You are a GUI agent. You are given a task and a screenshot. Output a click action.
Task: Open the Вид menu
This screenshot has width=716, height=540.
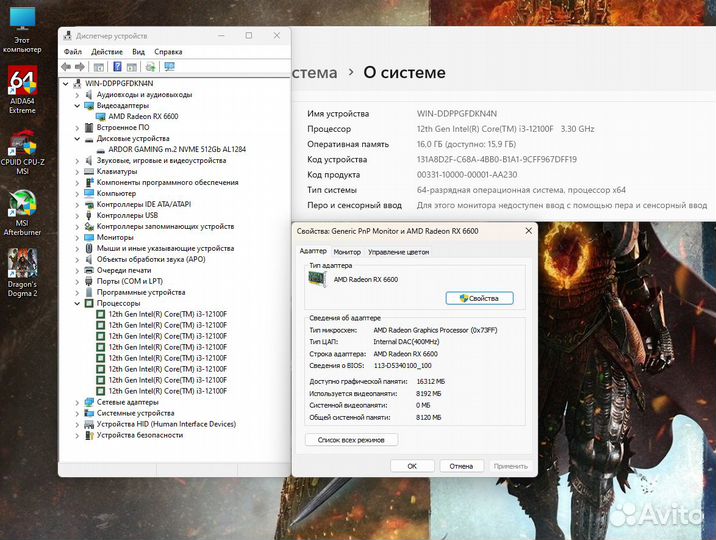[x=138, y=52]
